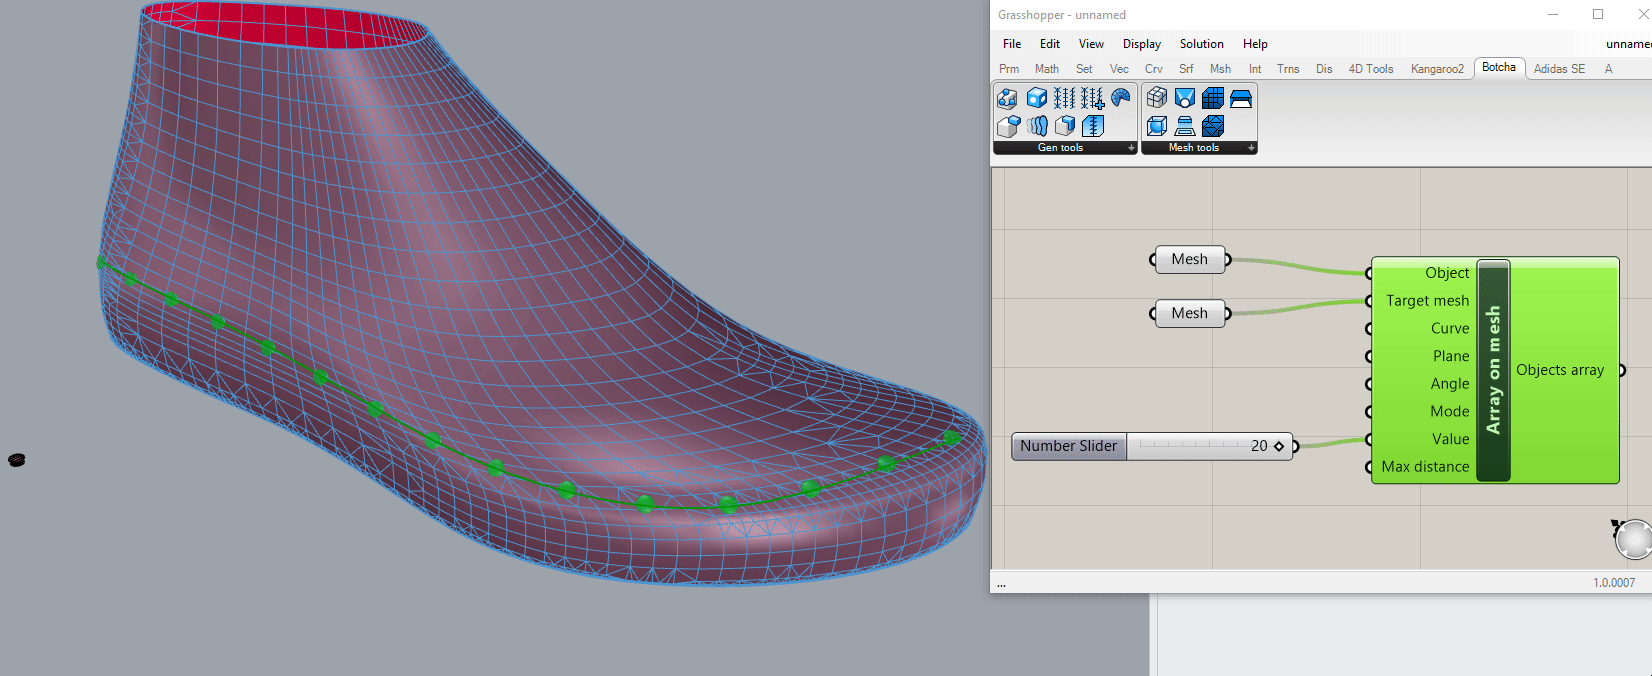The width and height of the screenshot is (1652, 676).
Task: Click the wireframe cube containing a sphere icon
Action: [x=1157, y=126]
